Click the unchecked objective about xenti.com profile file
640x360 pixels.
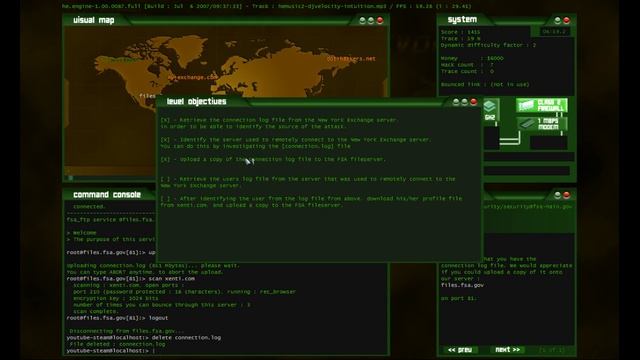pos(311,202)
